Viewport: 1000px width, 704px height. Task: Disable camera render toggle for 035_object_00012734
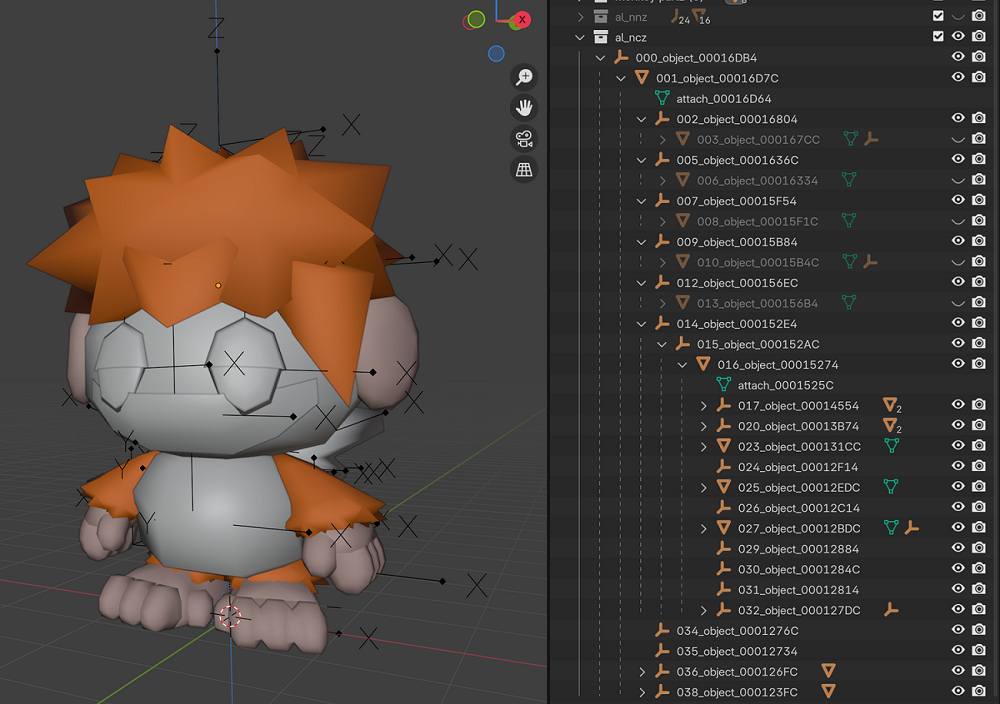[x=979, y=651]
